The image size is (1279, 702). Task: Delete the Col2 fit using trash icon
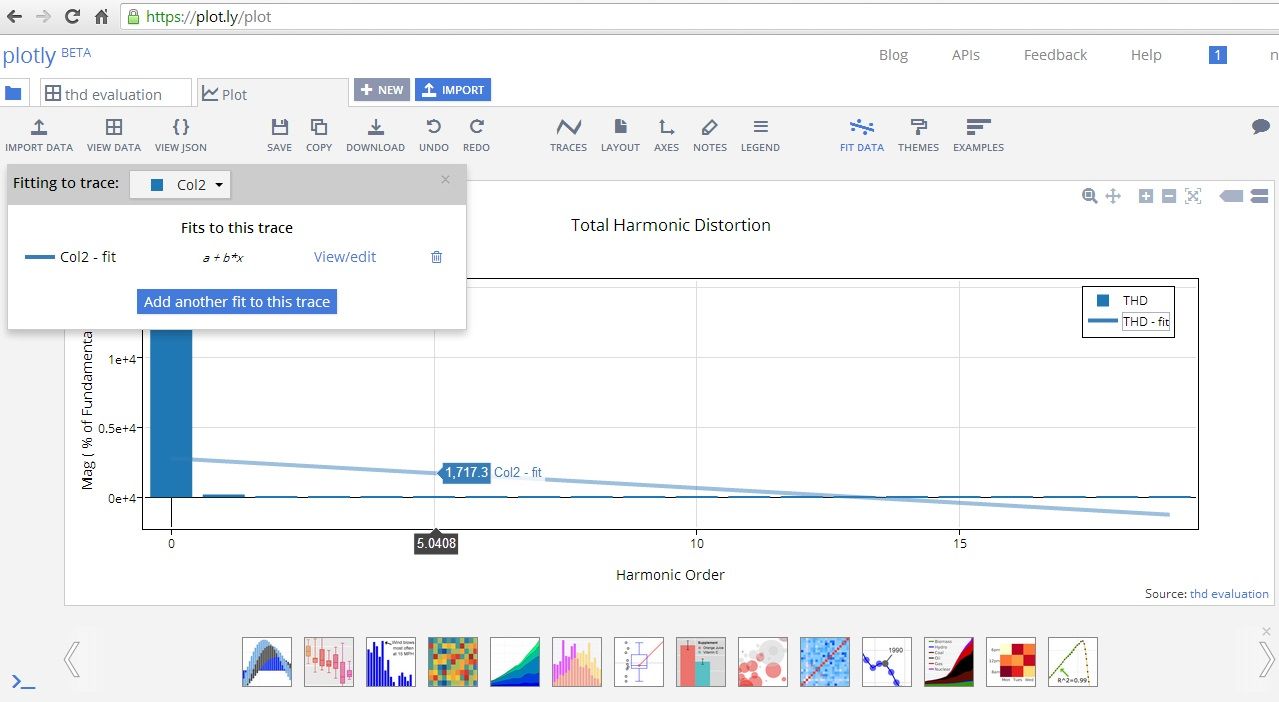436,257
